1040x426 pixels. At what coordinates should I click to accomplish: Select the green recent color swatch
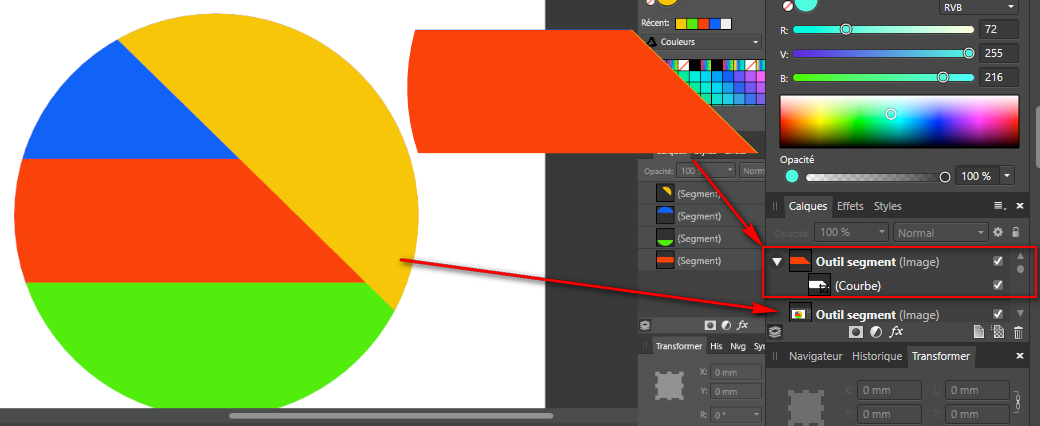tap(692, 24)
